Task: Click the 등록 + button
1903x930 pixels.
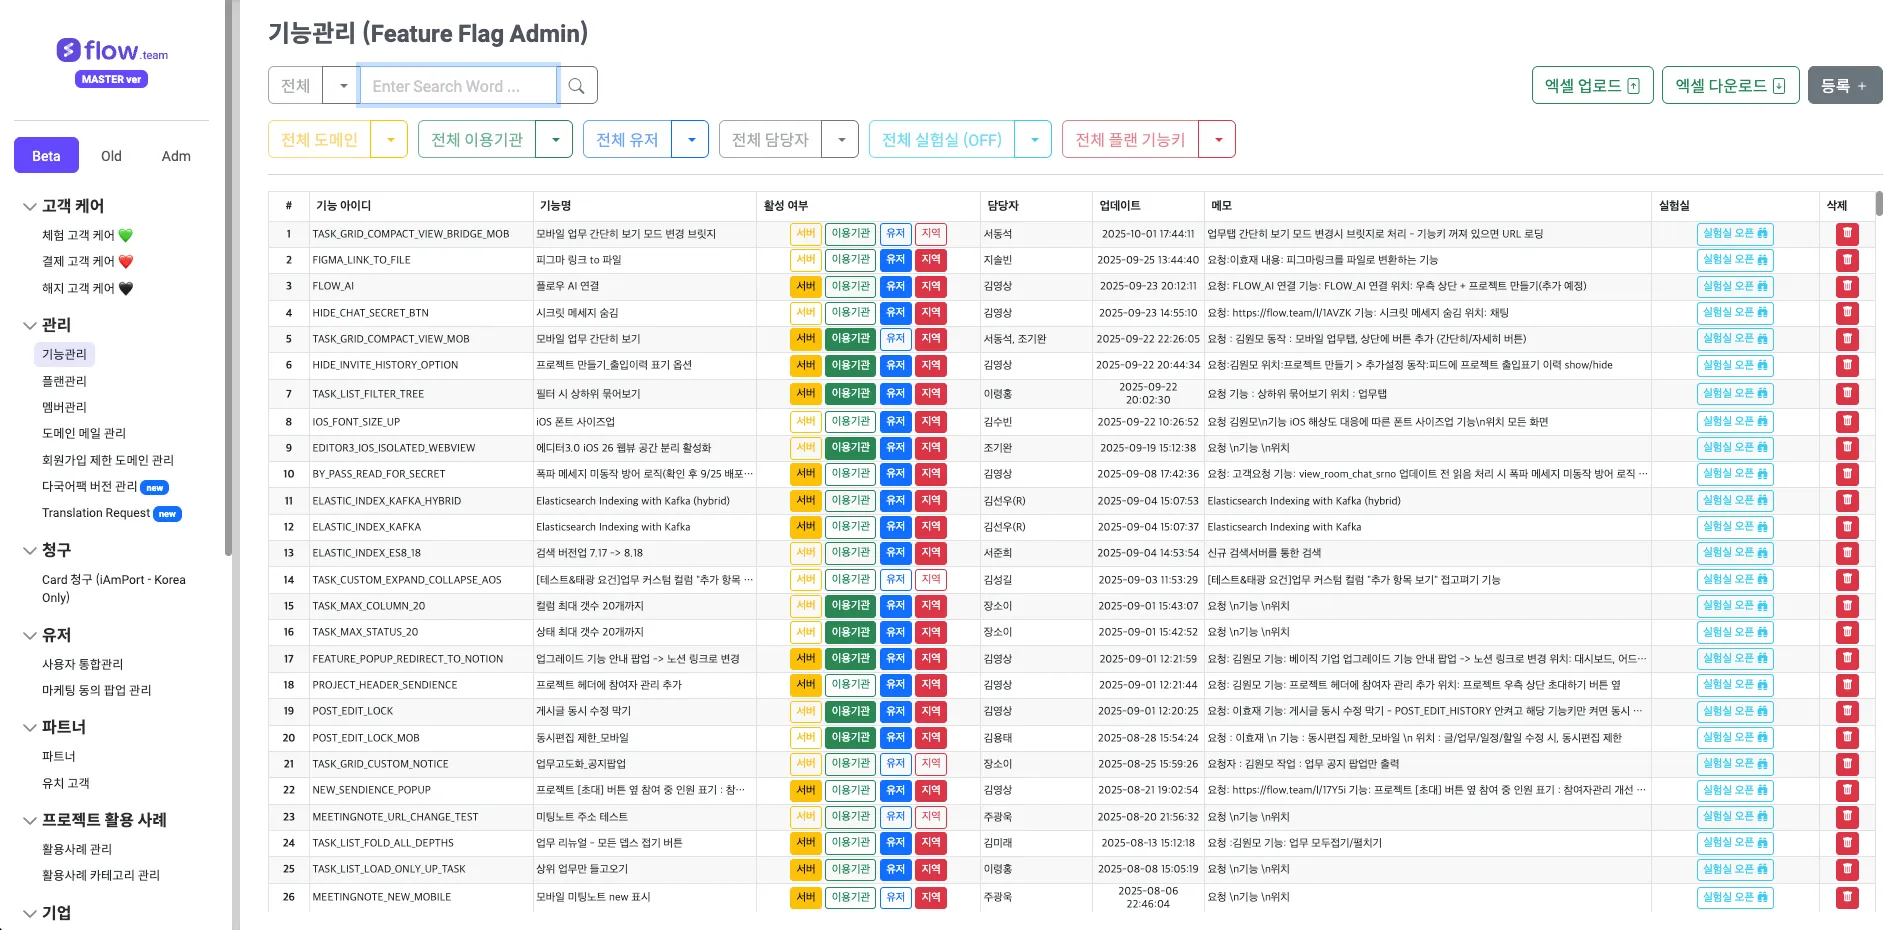Action: [x=1844, y=86]
